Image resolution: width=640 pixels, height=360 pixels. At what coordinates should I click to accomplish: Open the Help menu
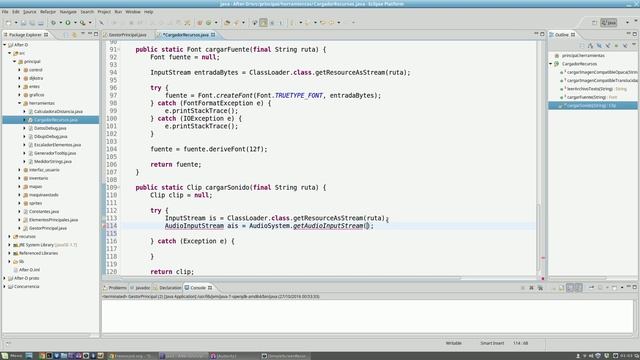pos(149,12)
